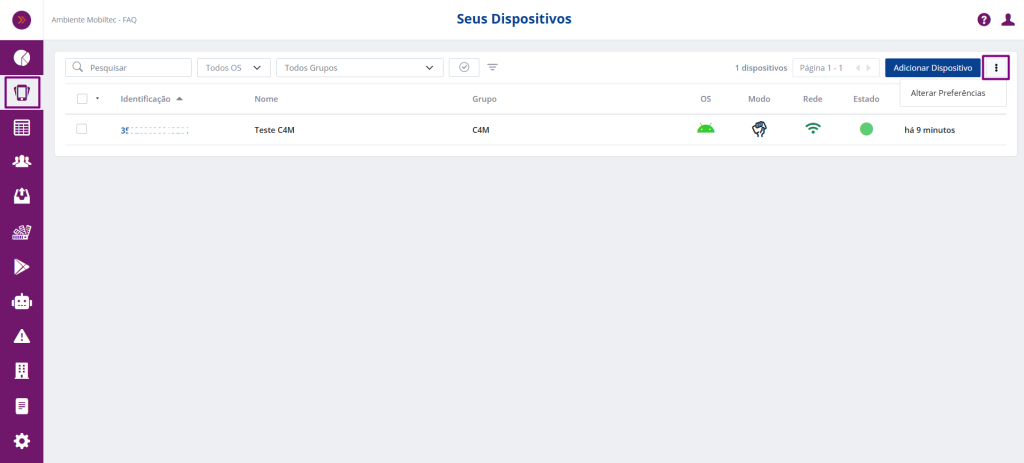Expand the Todos OS dropdown
The image size is (1024, 463).
point(234,68)
